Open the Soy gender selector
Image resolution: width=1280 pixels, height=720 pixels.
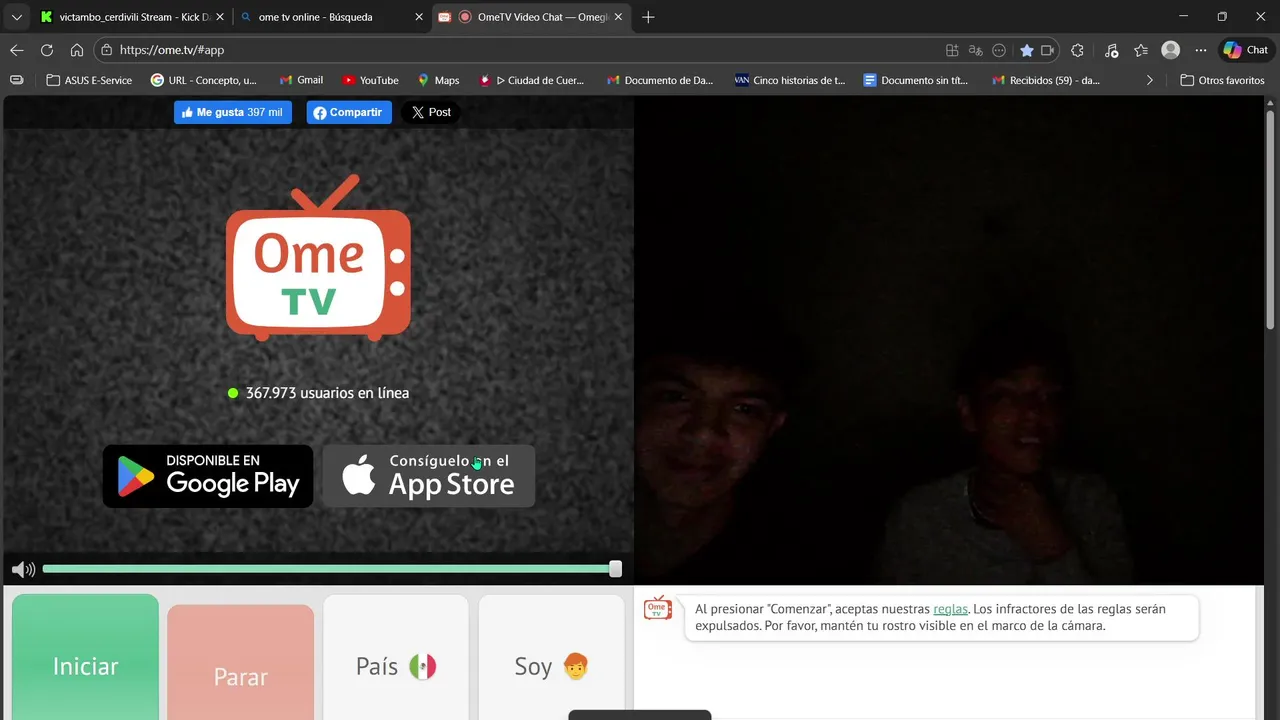(551, 657)
